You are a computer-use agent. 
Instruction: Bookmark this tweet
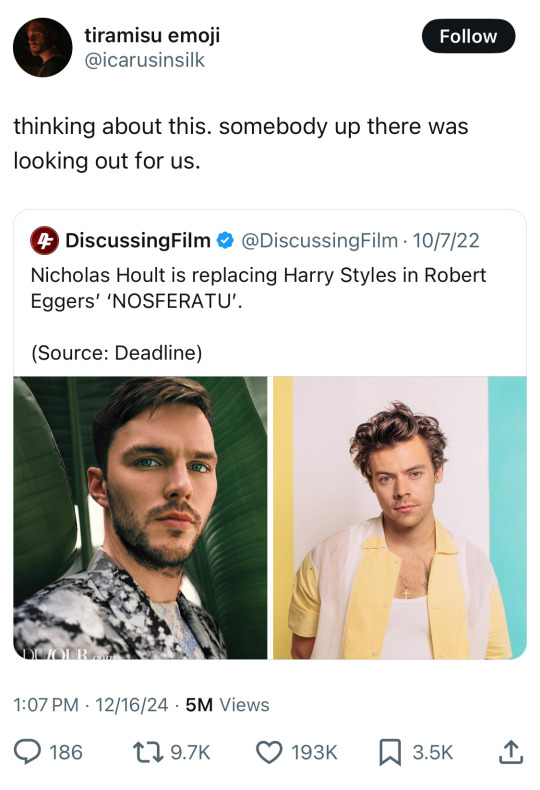(390, 752)
